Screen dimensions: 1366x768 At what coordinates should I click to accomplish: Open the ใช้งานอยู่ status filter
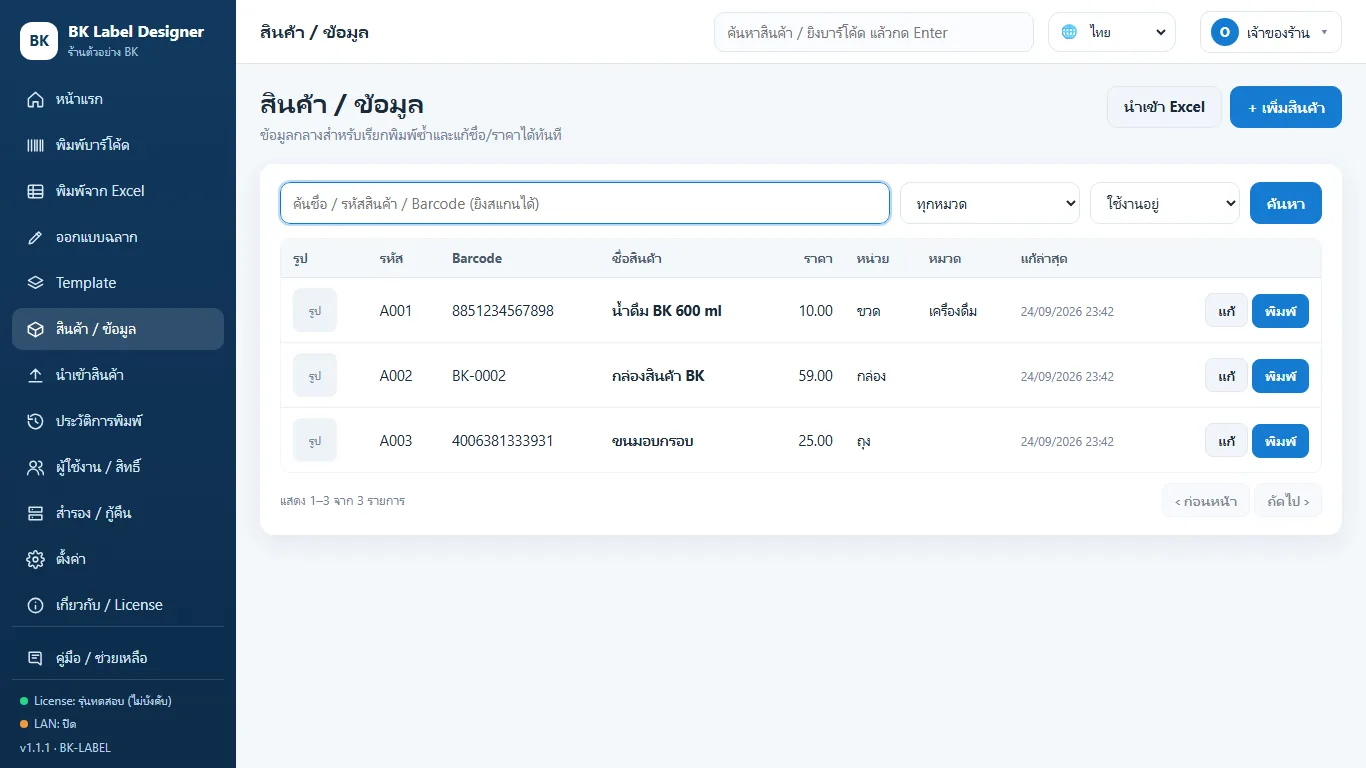tap(1165, 203)
